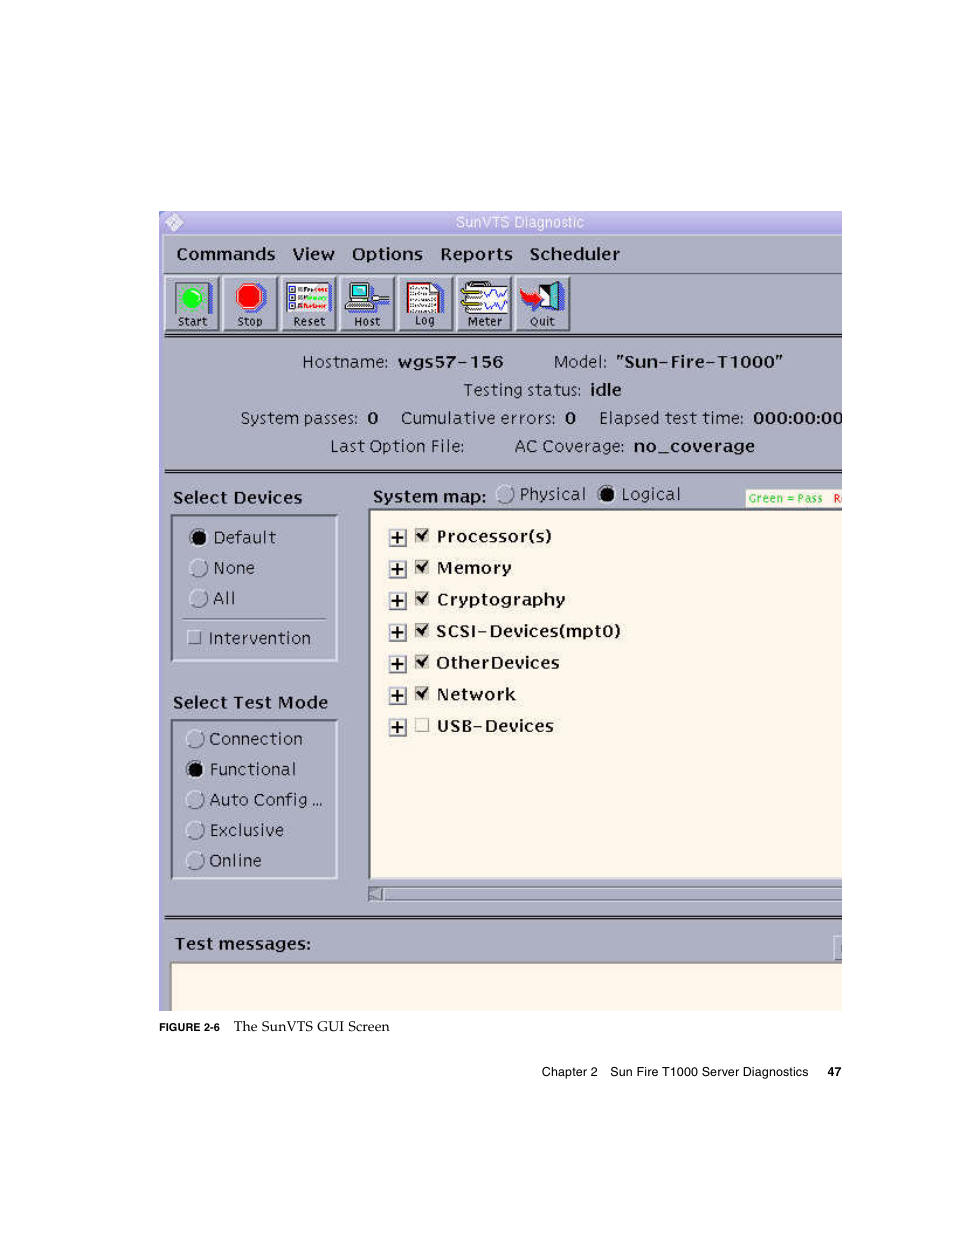Click the SCSI-Devices(mpt0) label
954x1235 pixels.
click(528, 631)
